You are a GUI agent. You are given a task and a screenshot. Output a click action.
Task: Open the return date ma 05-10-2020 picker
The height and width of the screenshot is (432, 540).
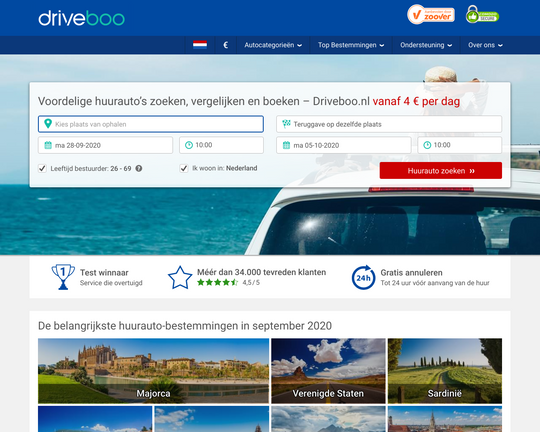344,145
